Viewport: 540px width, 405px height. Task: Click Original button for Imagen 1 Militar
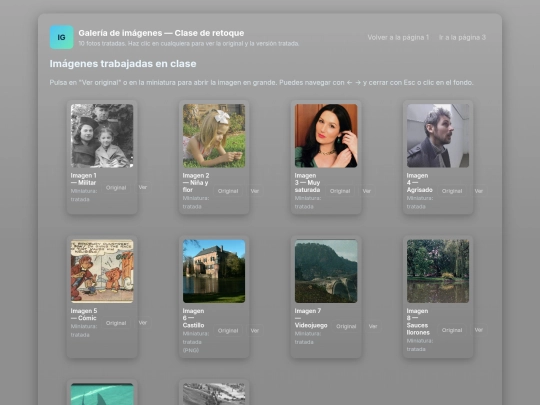click(x=116, y=187)
